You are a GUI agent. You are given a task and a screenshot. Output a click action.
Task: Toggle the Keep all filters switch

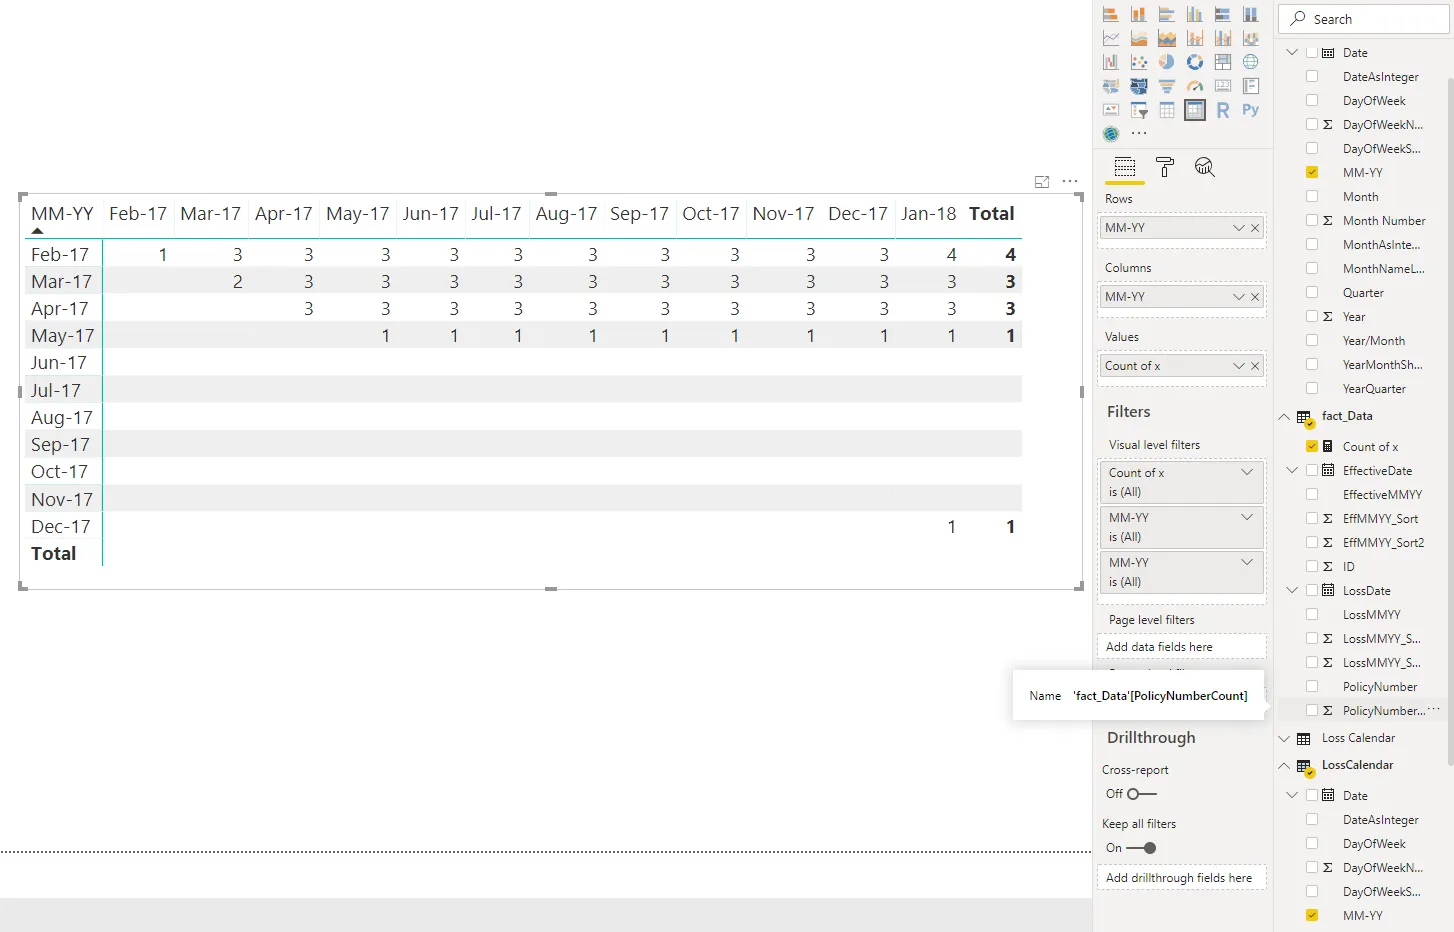(x=1141, y=848)
